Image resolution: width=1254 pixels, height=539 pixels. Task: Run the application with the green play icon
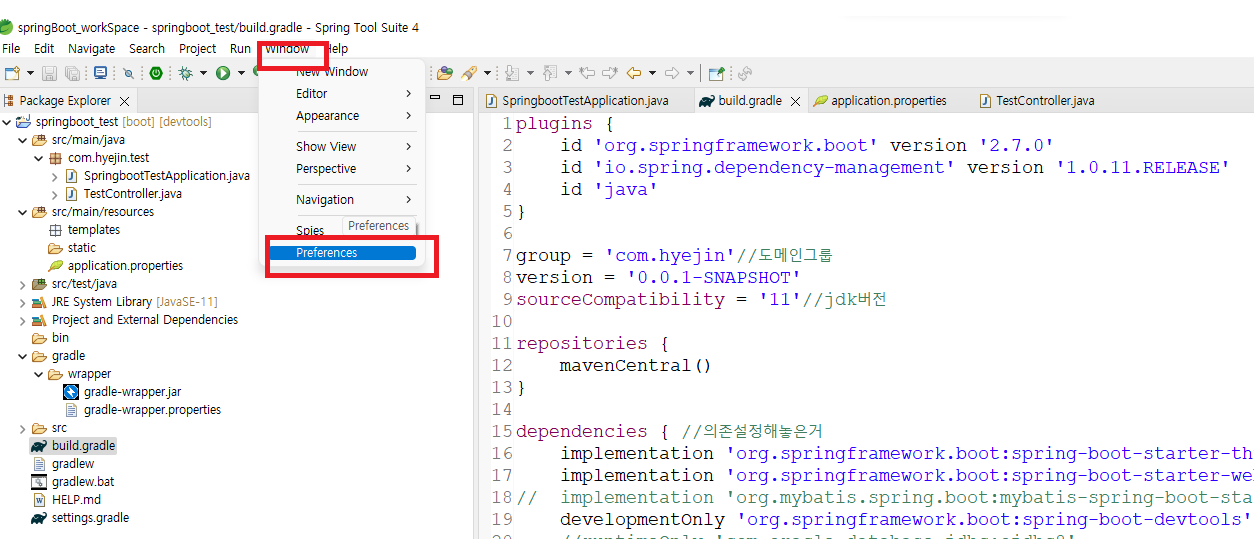coord(223,73)
